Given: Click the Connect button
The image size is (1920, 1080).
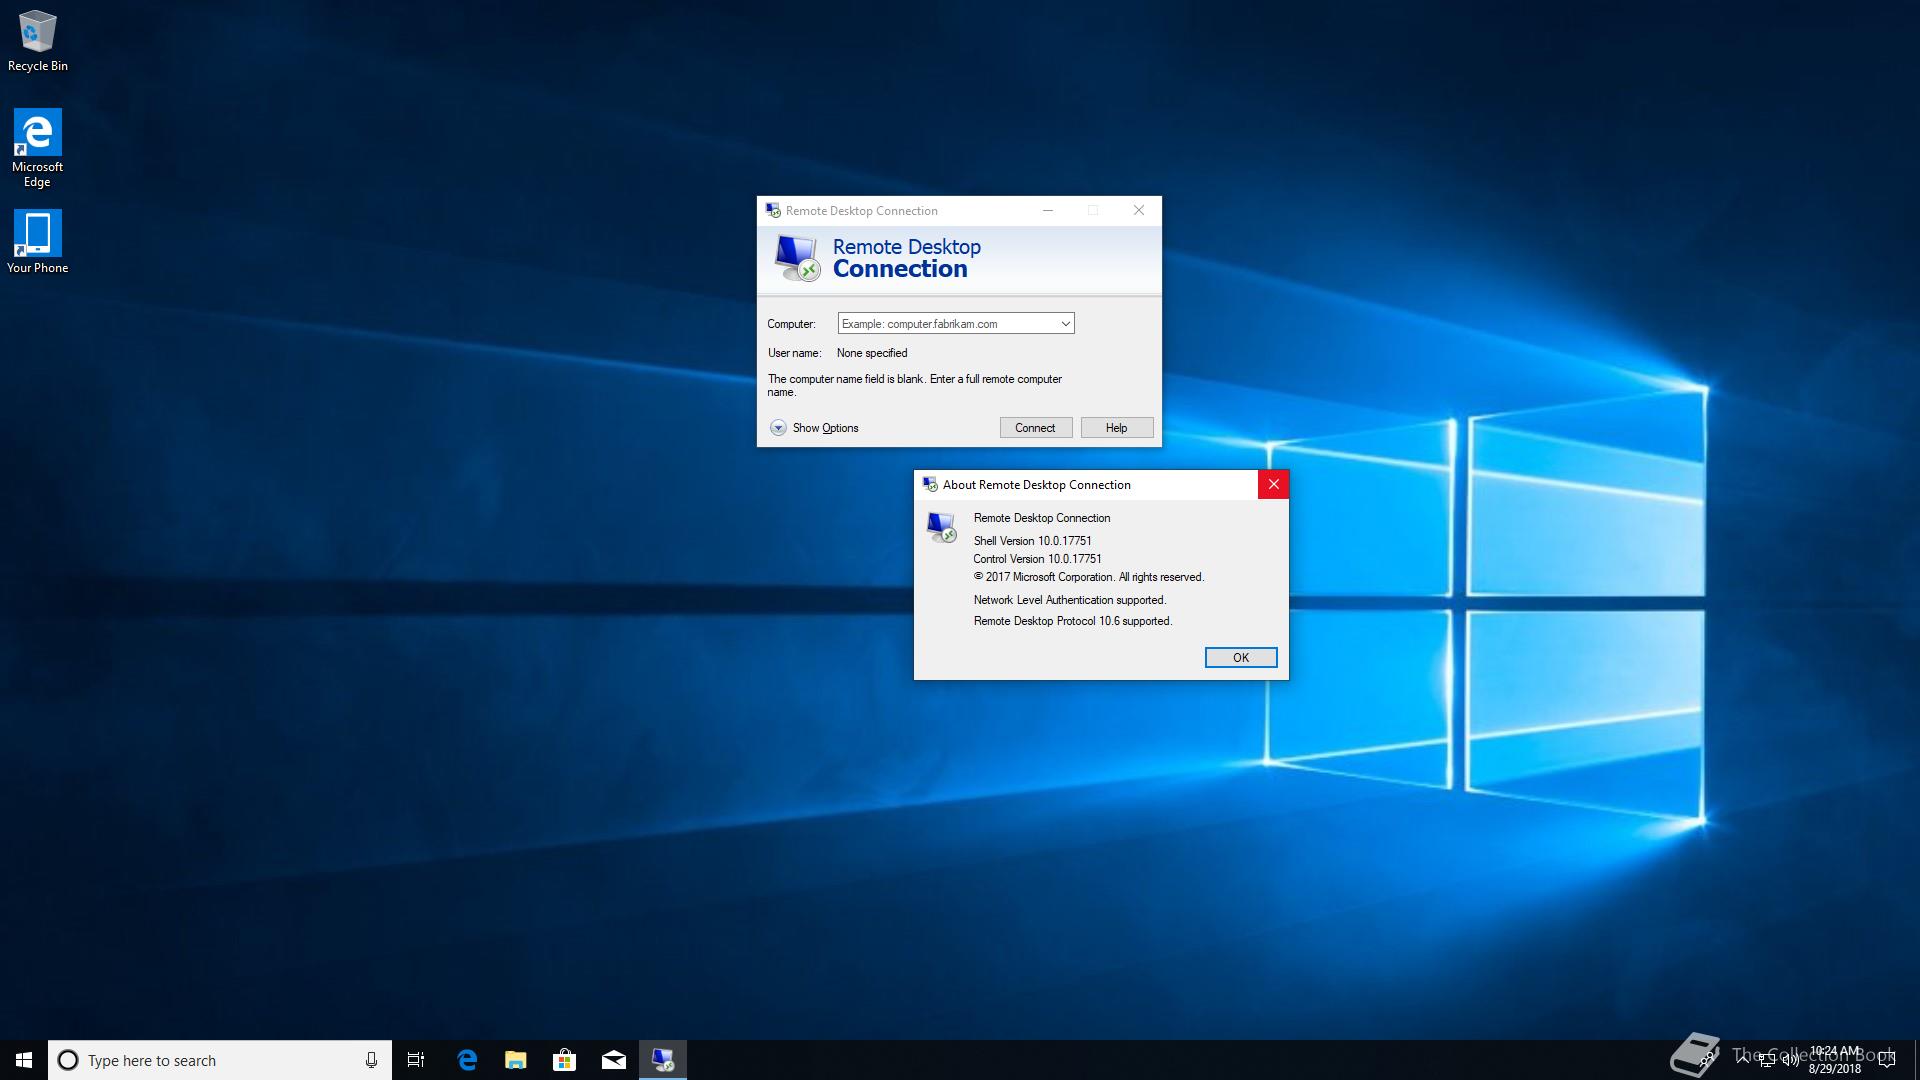Looking at the screenshot, I should tap(1036, 428).
